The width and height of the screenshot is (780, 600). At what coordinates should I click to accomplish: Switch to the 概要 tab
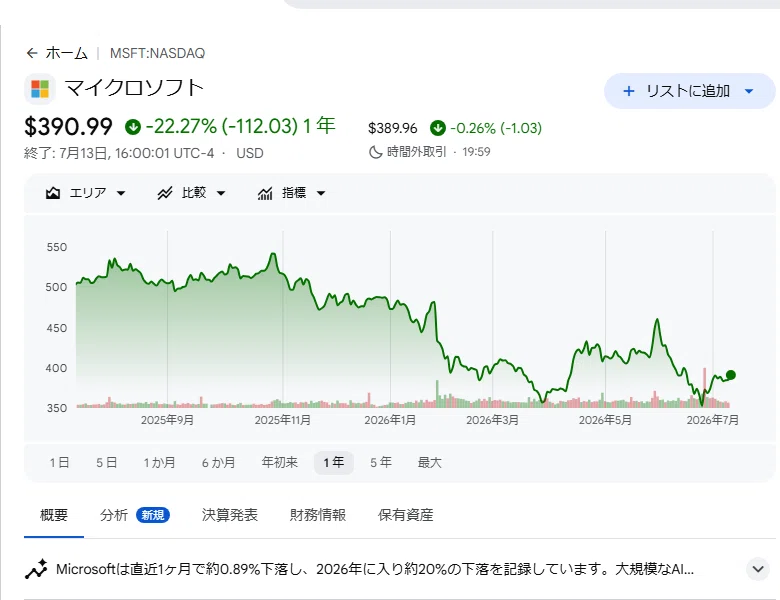click(x=54, y=515)
